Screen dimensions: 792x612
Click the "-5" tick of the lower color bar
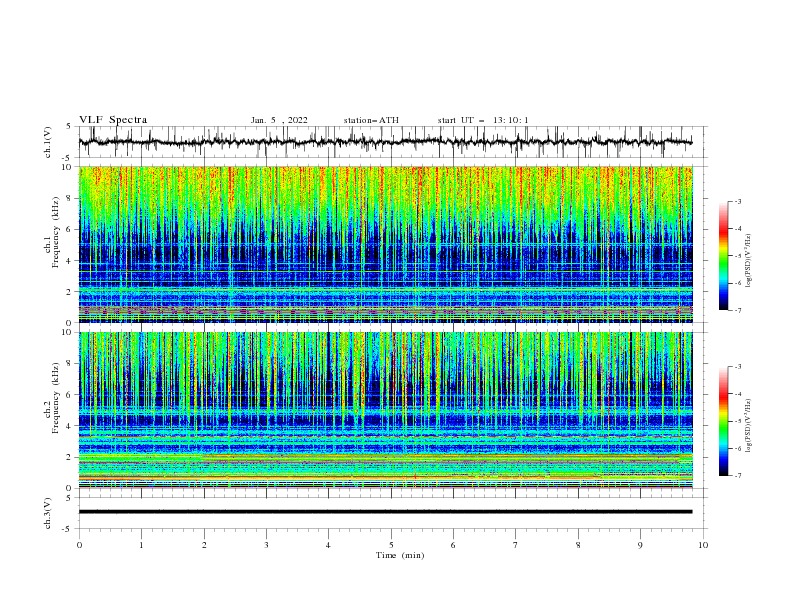(x=737, y=421)
